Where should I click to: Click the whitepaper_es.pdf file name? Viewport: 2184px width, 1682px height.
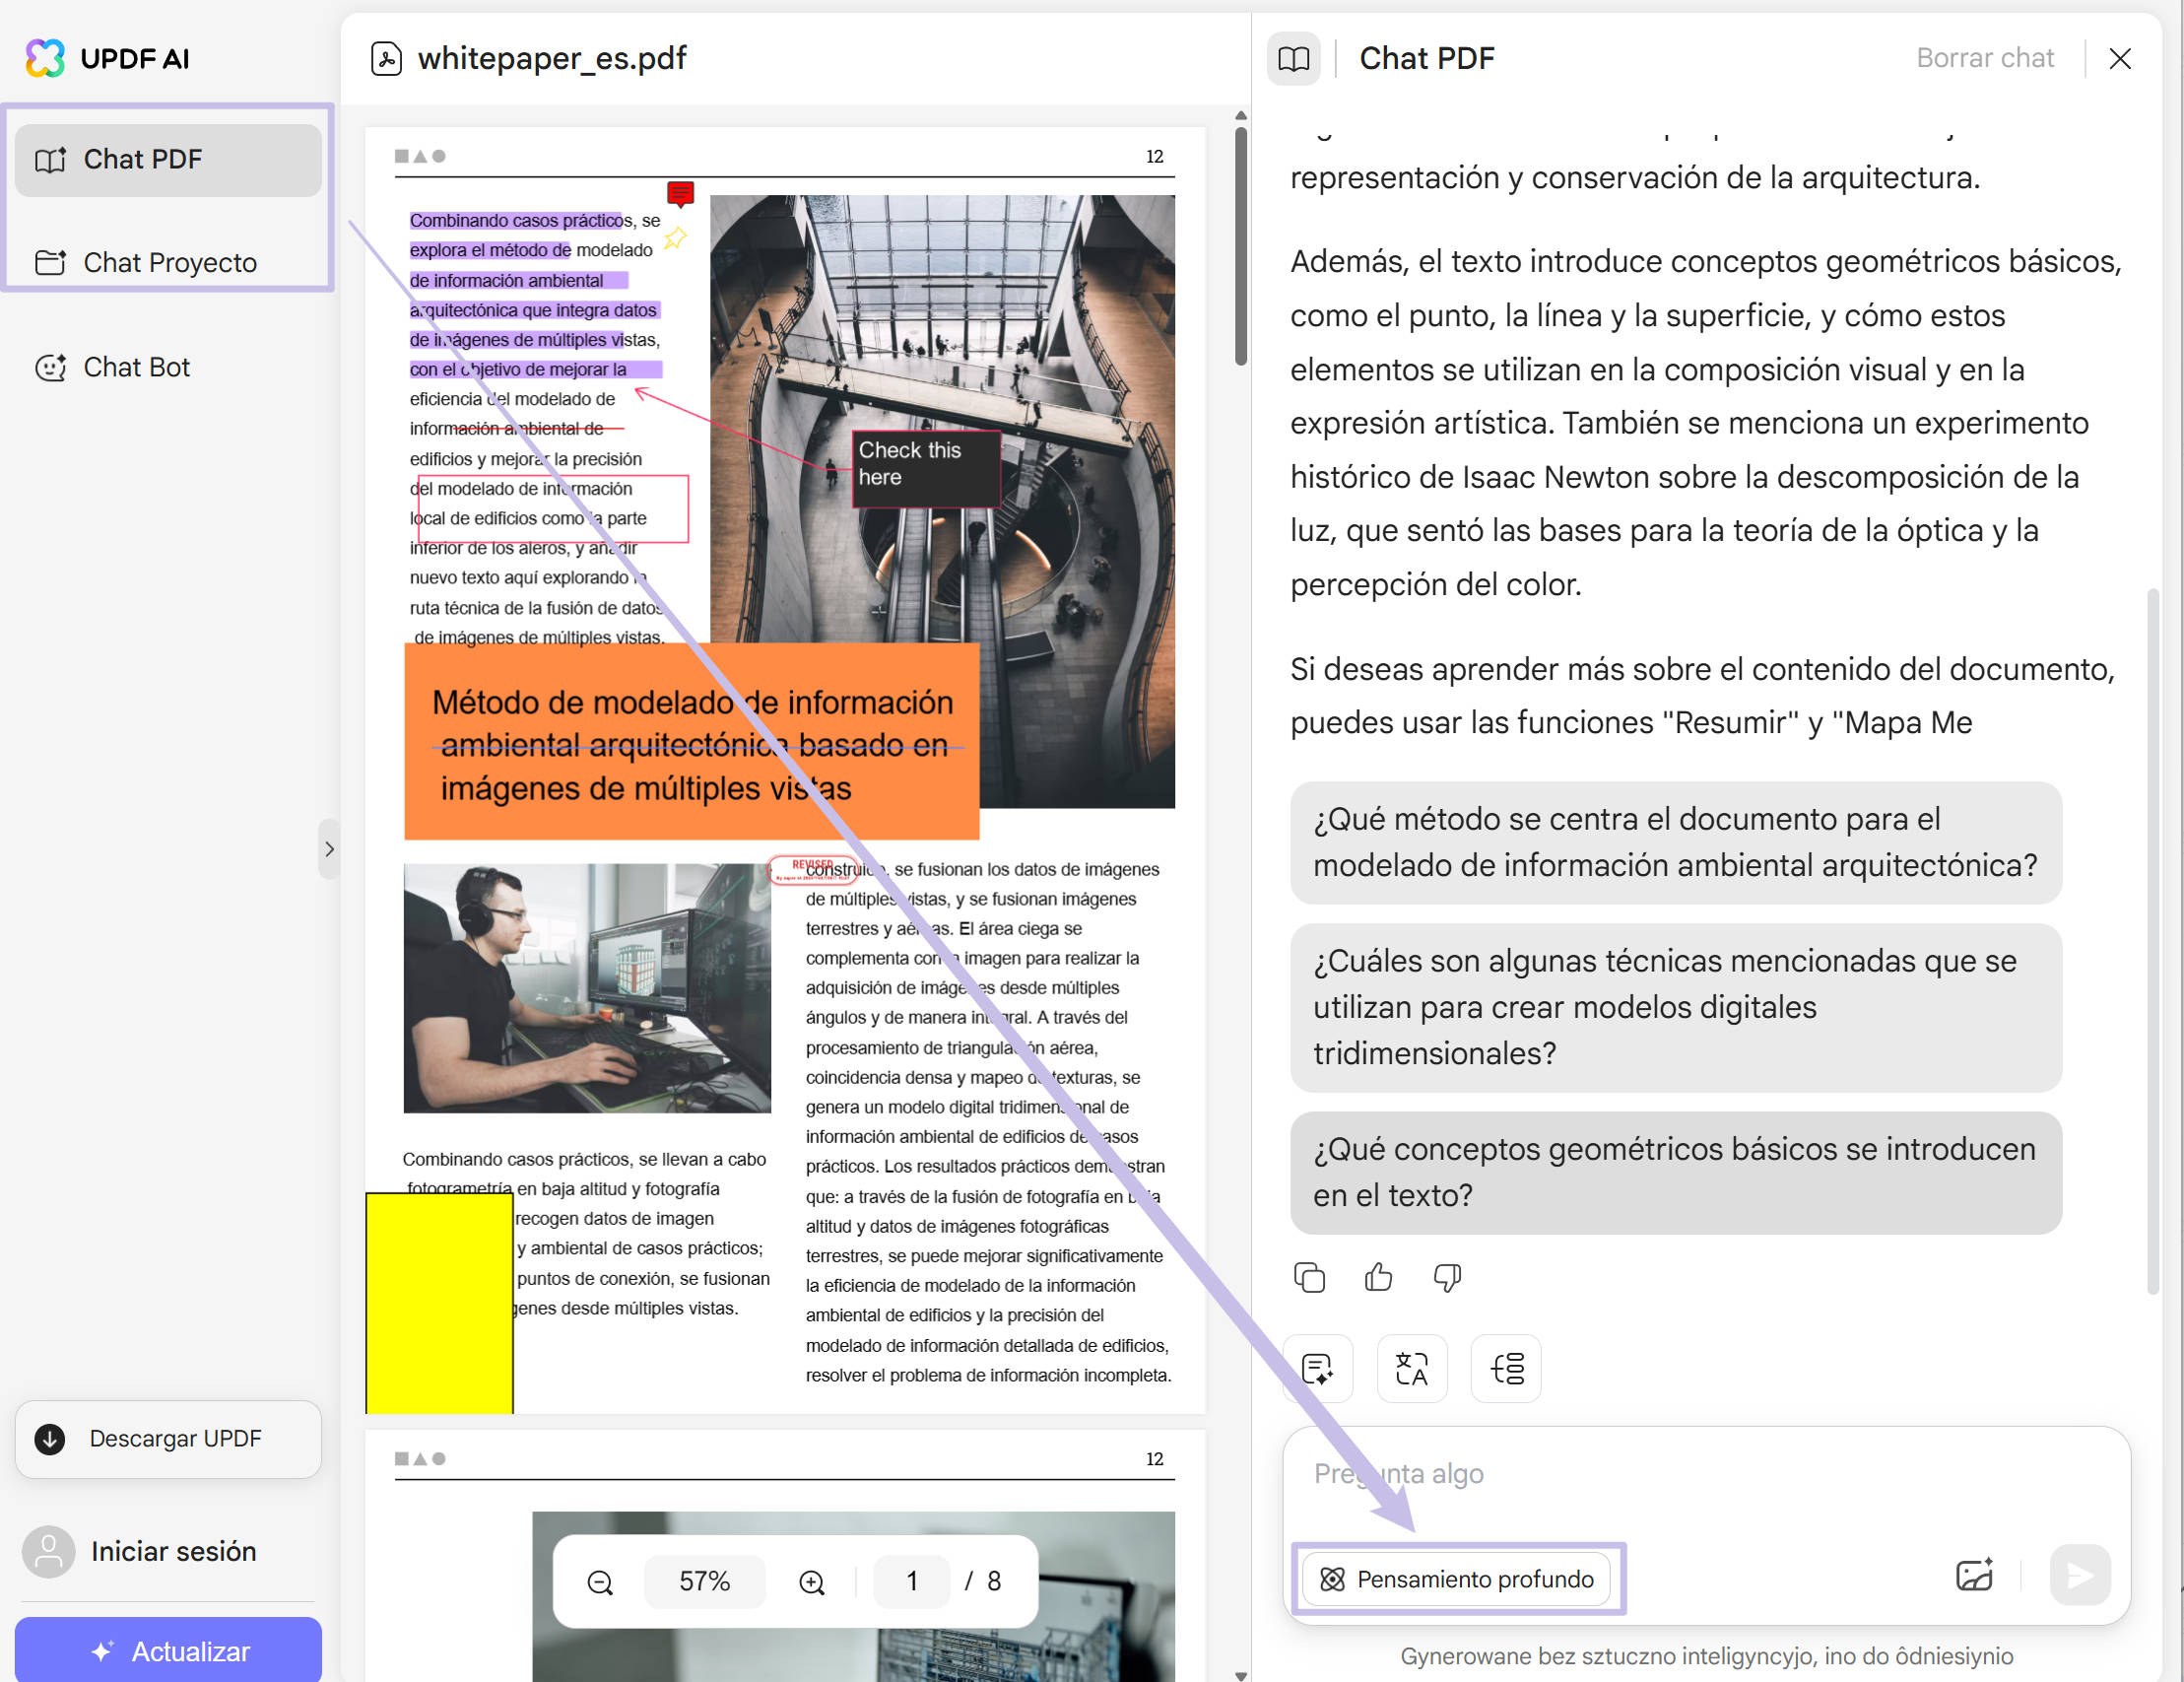click(x=552, y=58)
